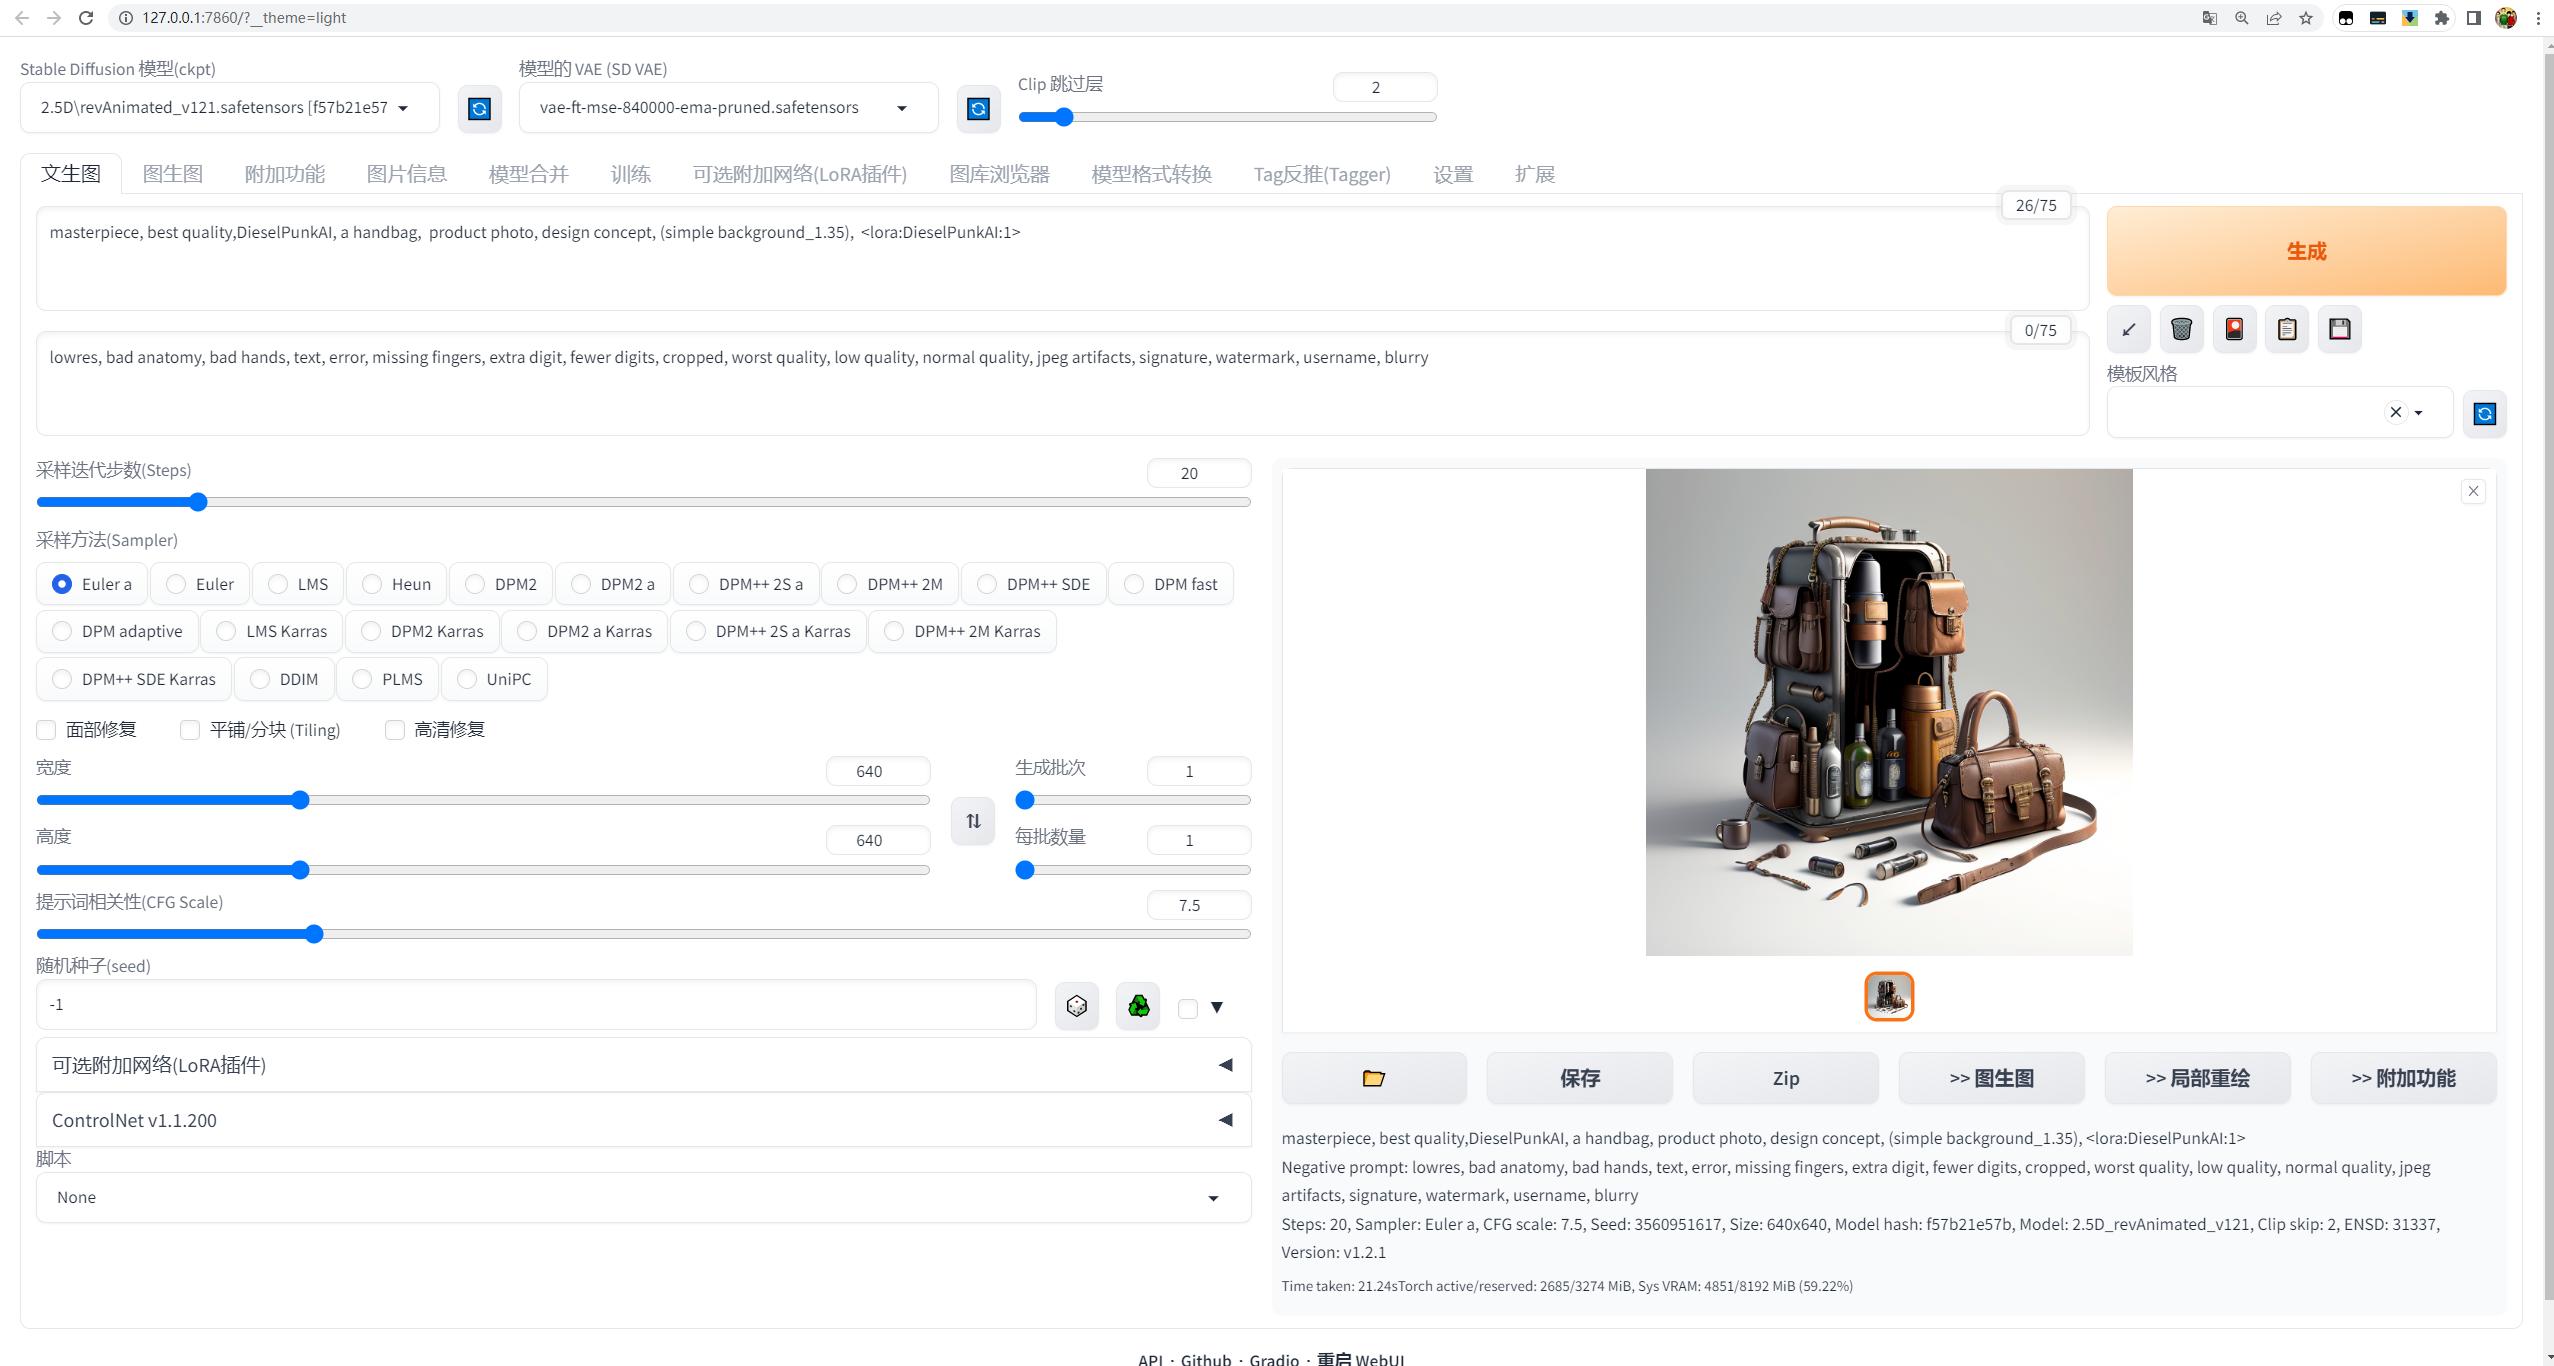Open the 模型合并 tab
Viewport: 2554px width, 1366px height.
point(529,174)
